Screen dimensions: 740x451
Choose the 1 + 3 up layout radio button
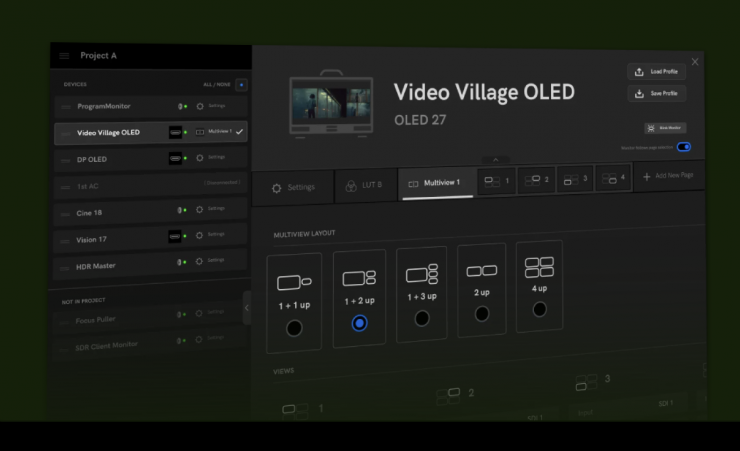(x=422, y=318)
